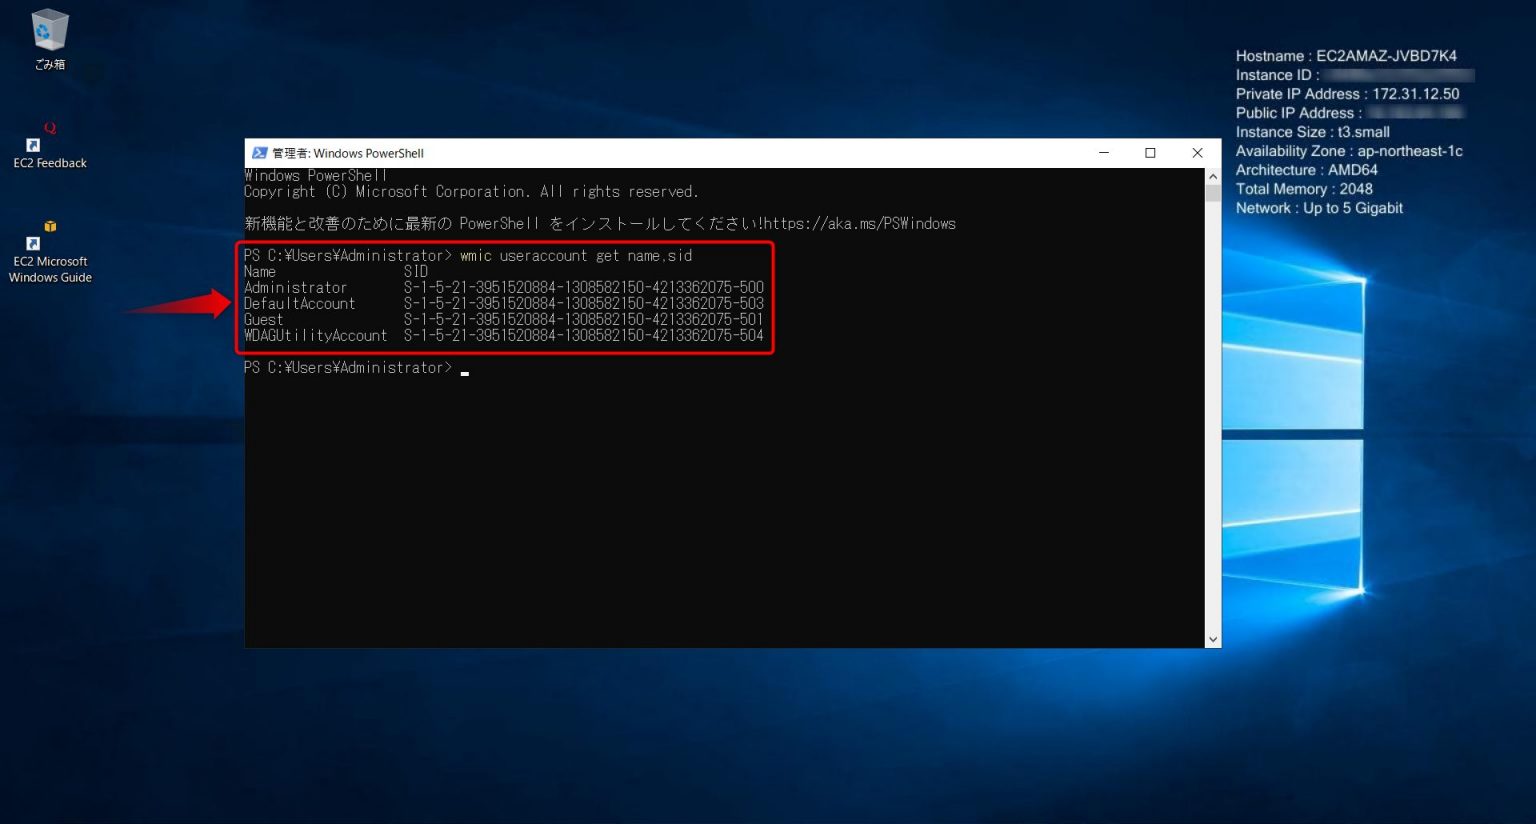This screenshot has width=1536, height=824.
Task: Click the scrollbar up arrow in PowerShell
Action: tap(1212, 174)
